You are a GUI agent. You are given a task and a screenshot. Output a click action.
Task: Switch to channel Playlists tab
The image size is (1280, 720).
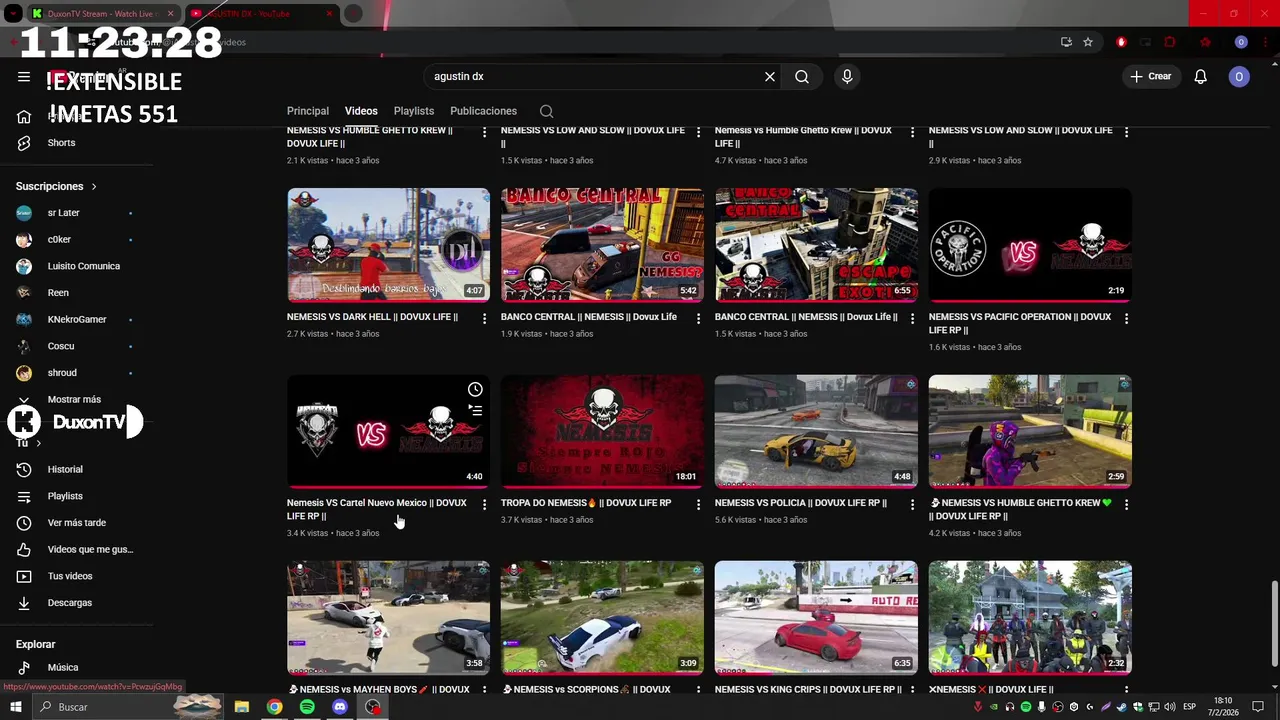click(414, 111)
